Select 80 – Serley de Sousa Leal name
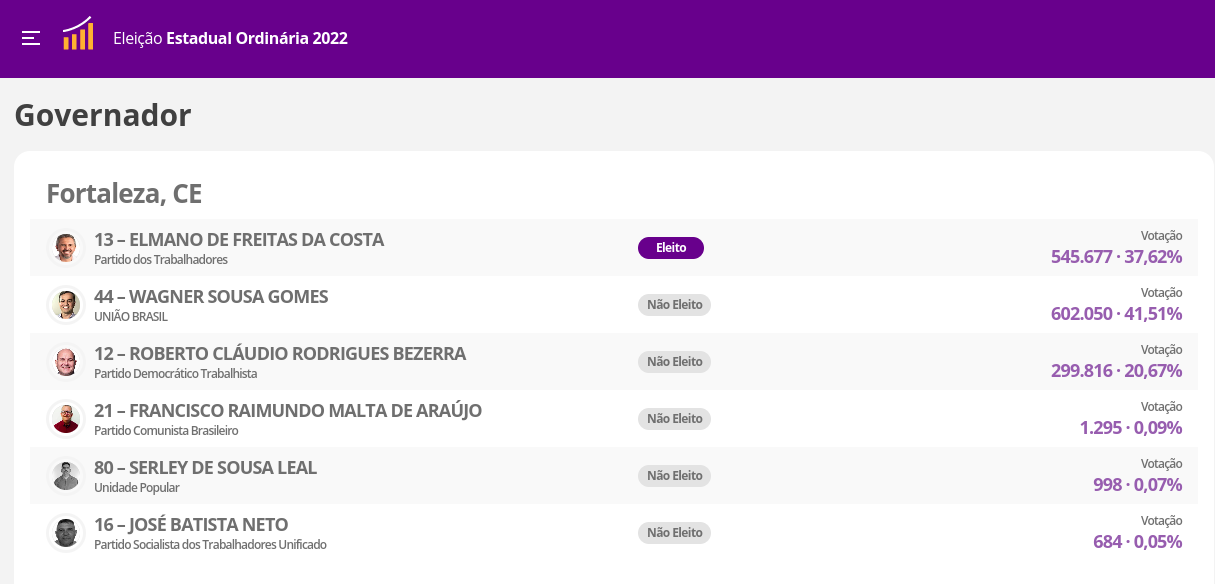 point(205,468)
